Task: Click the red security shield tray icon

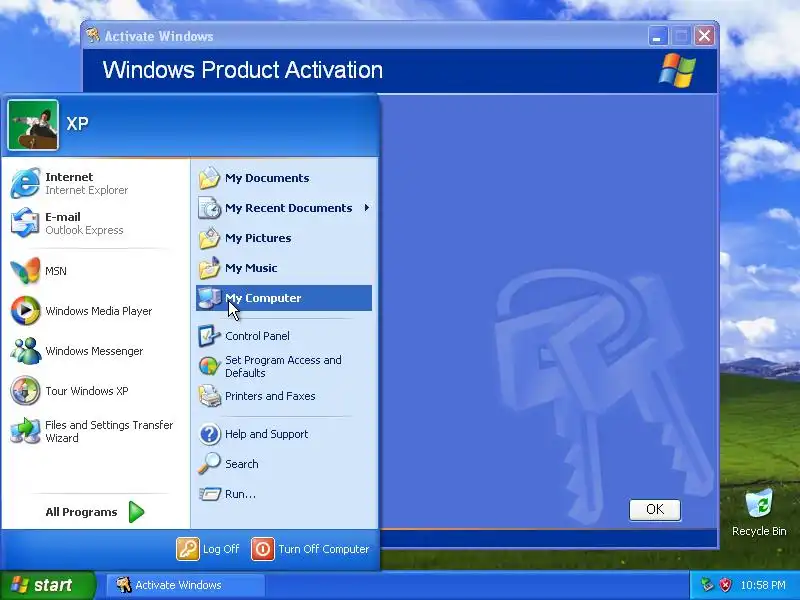Action: pos(725,585)
